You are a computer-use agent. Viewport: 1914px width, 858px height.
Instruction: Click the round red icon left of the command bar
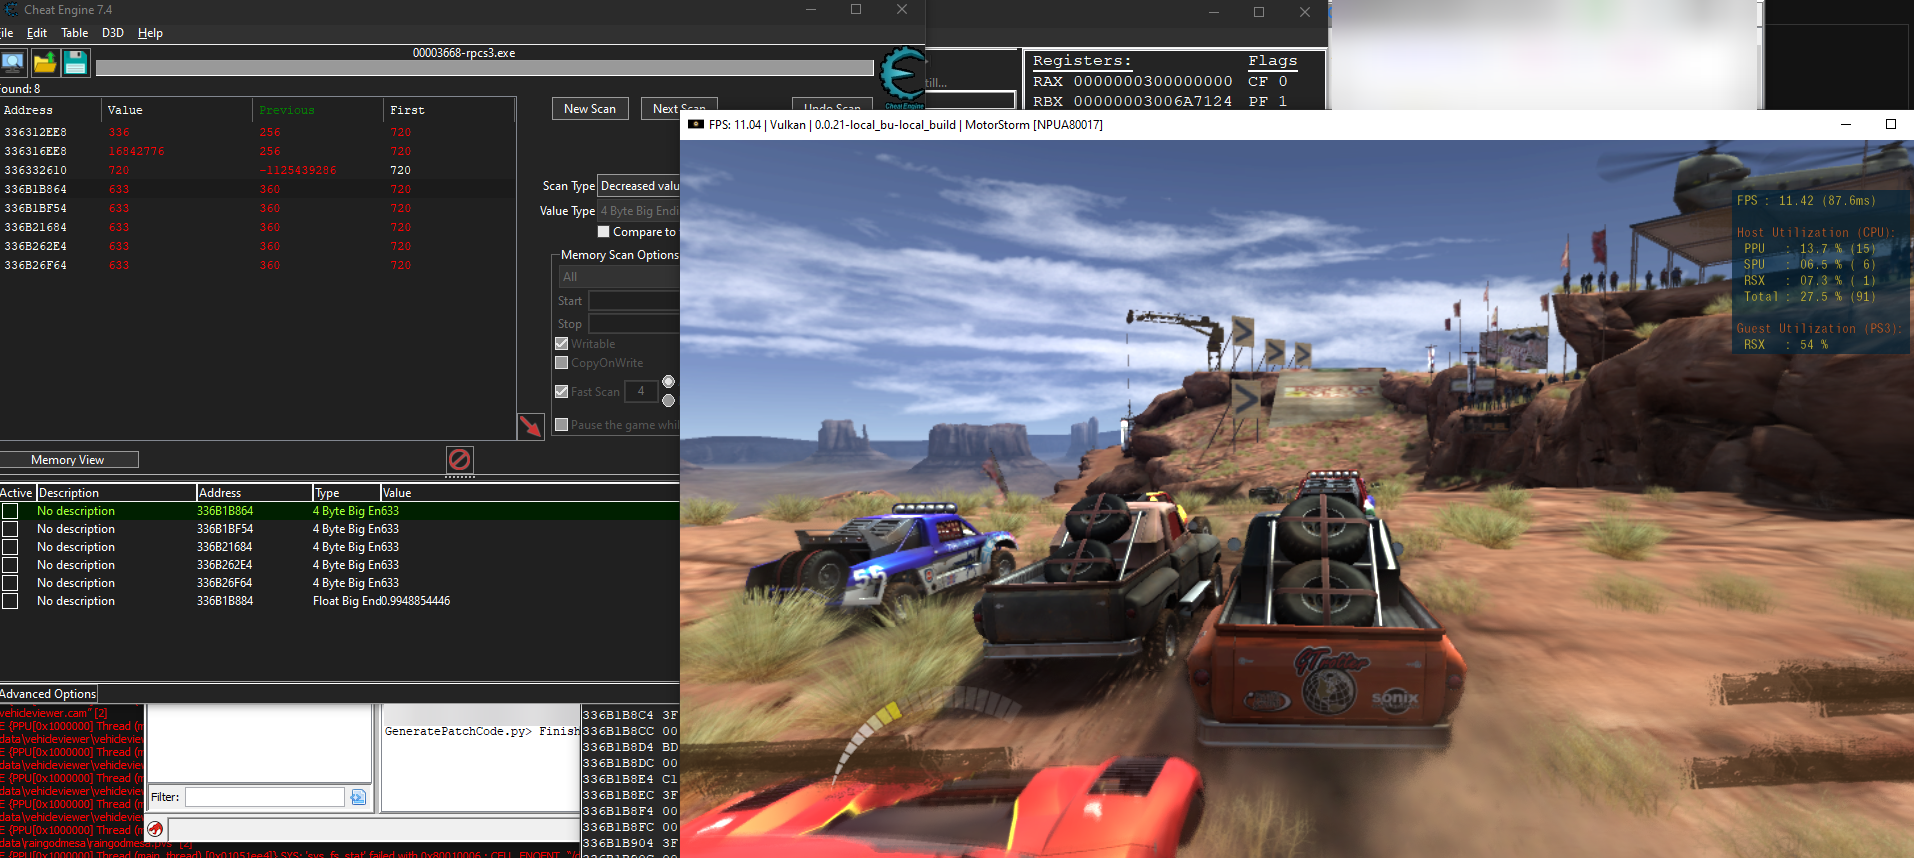[x=154, y=829]
